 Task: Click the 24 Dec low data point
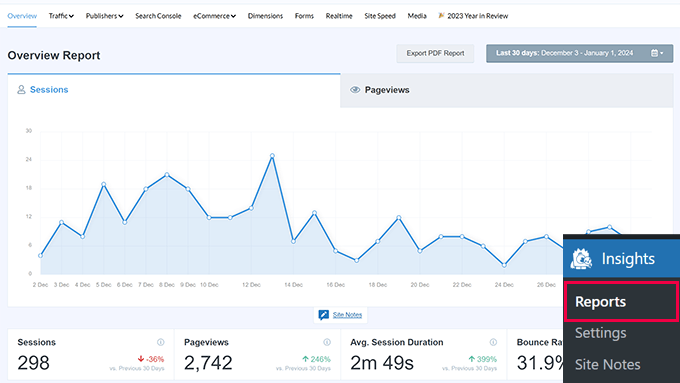point(504,265)
